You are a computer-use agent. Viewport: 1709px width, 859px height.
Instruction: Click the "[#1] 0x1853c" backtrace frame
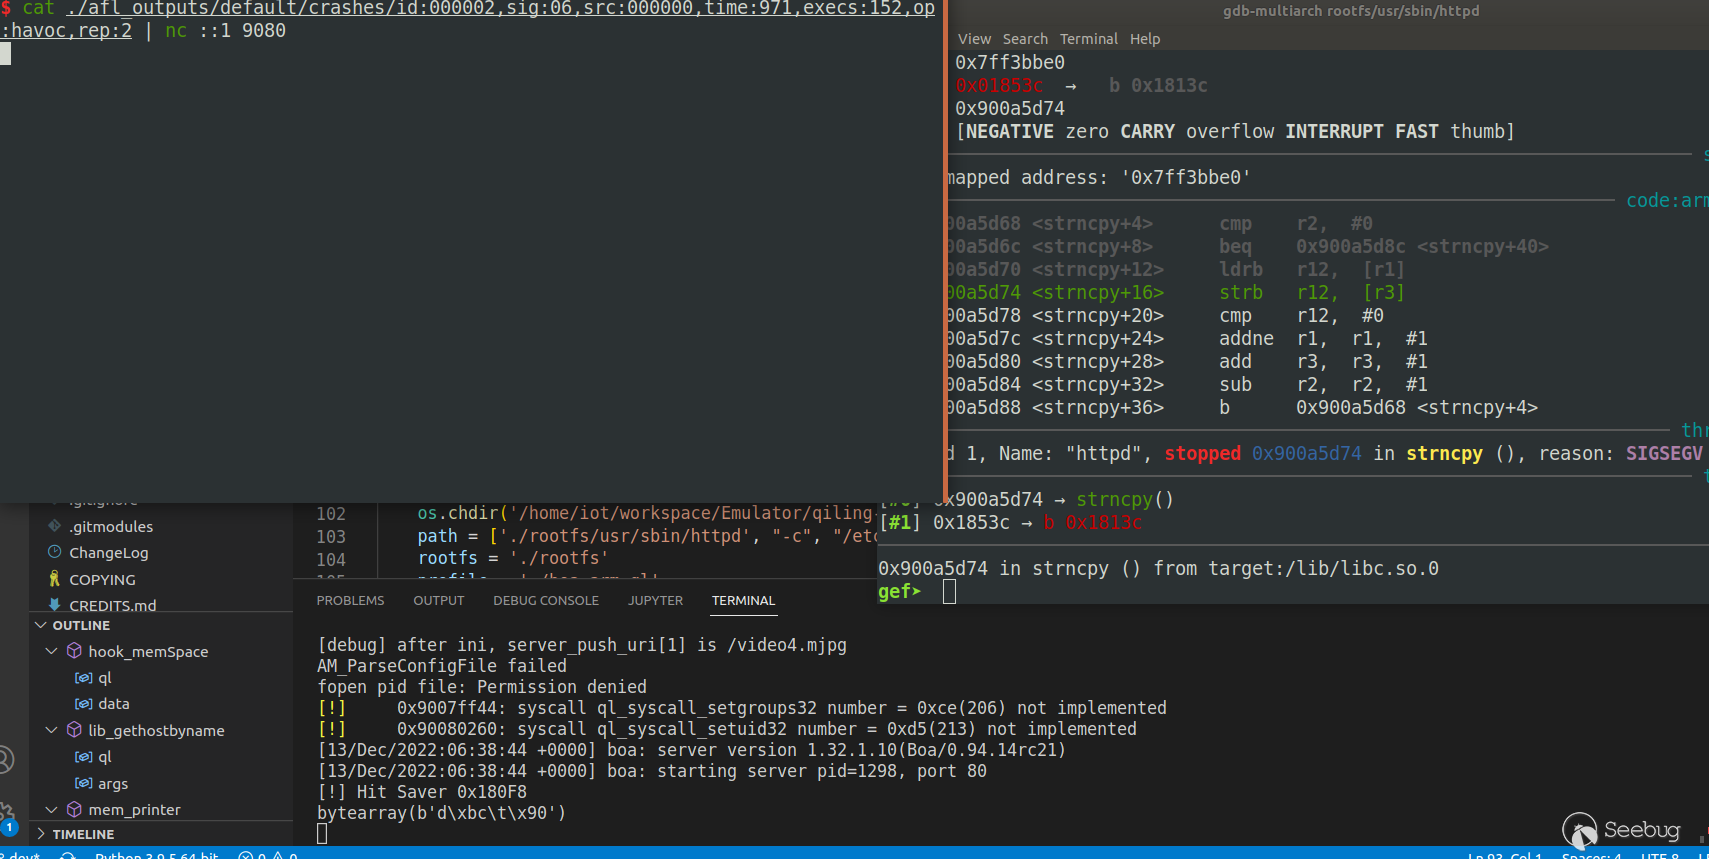coord(1010,523)
